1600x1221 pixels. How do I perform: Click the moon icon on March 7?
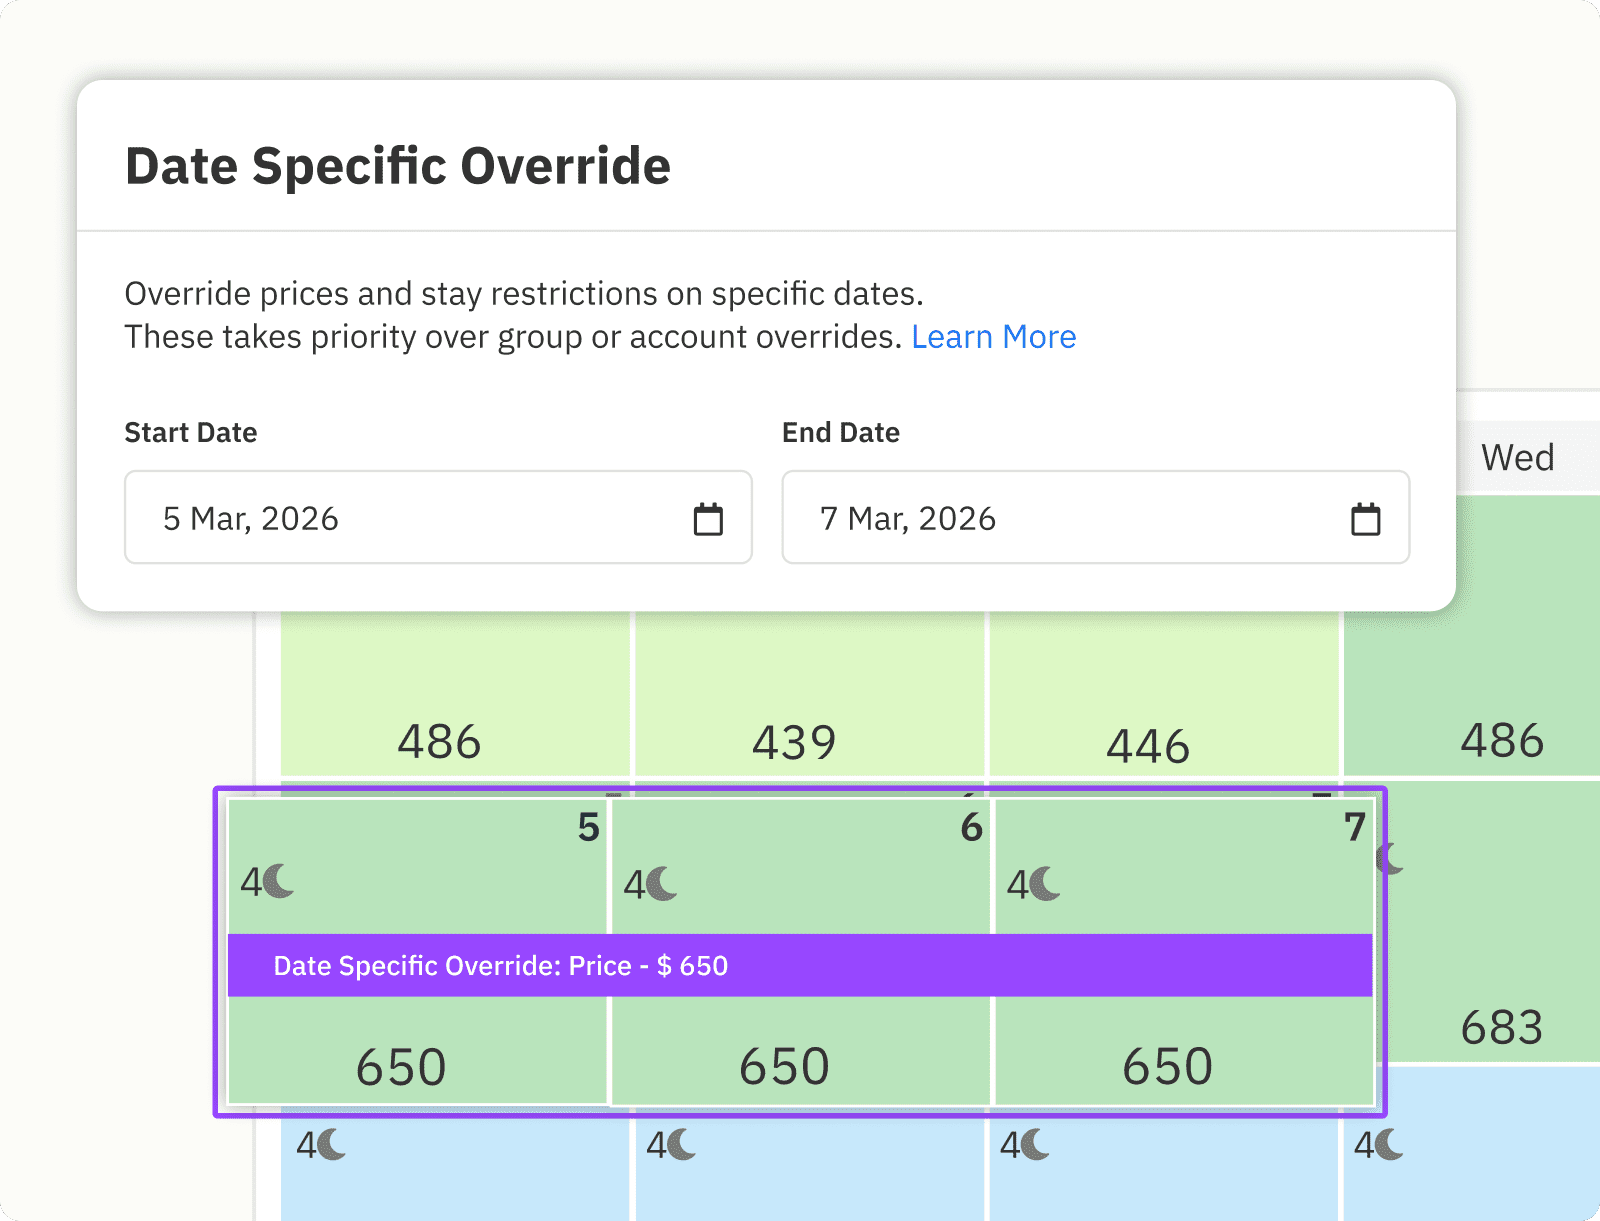pyautogui.click(x=1047, y=884)
